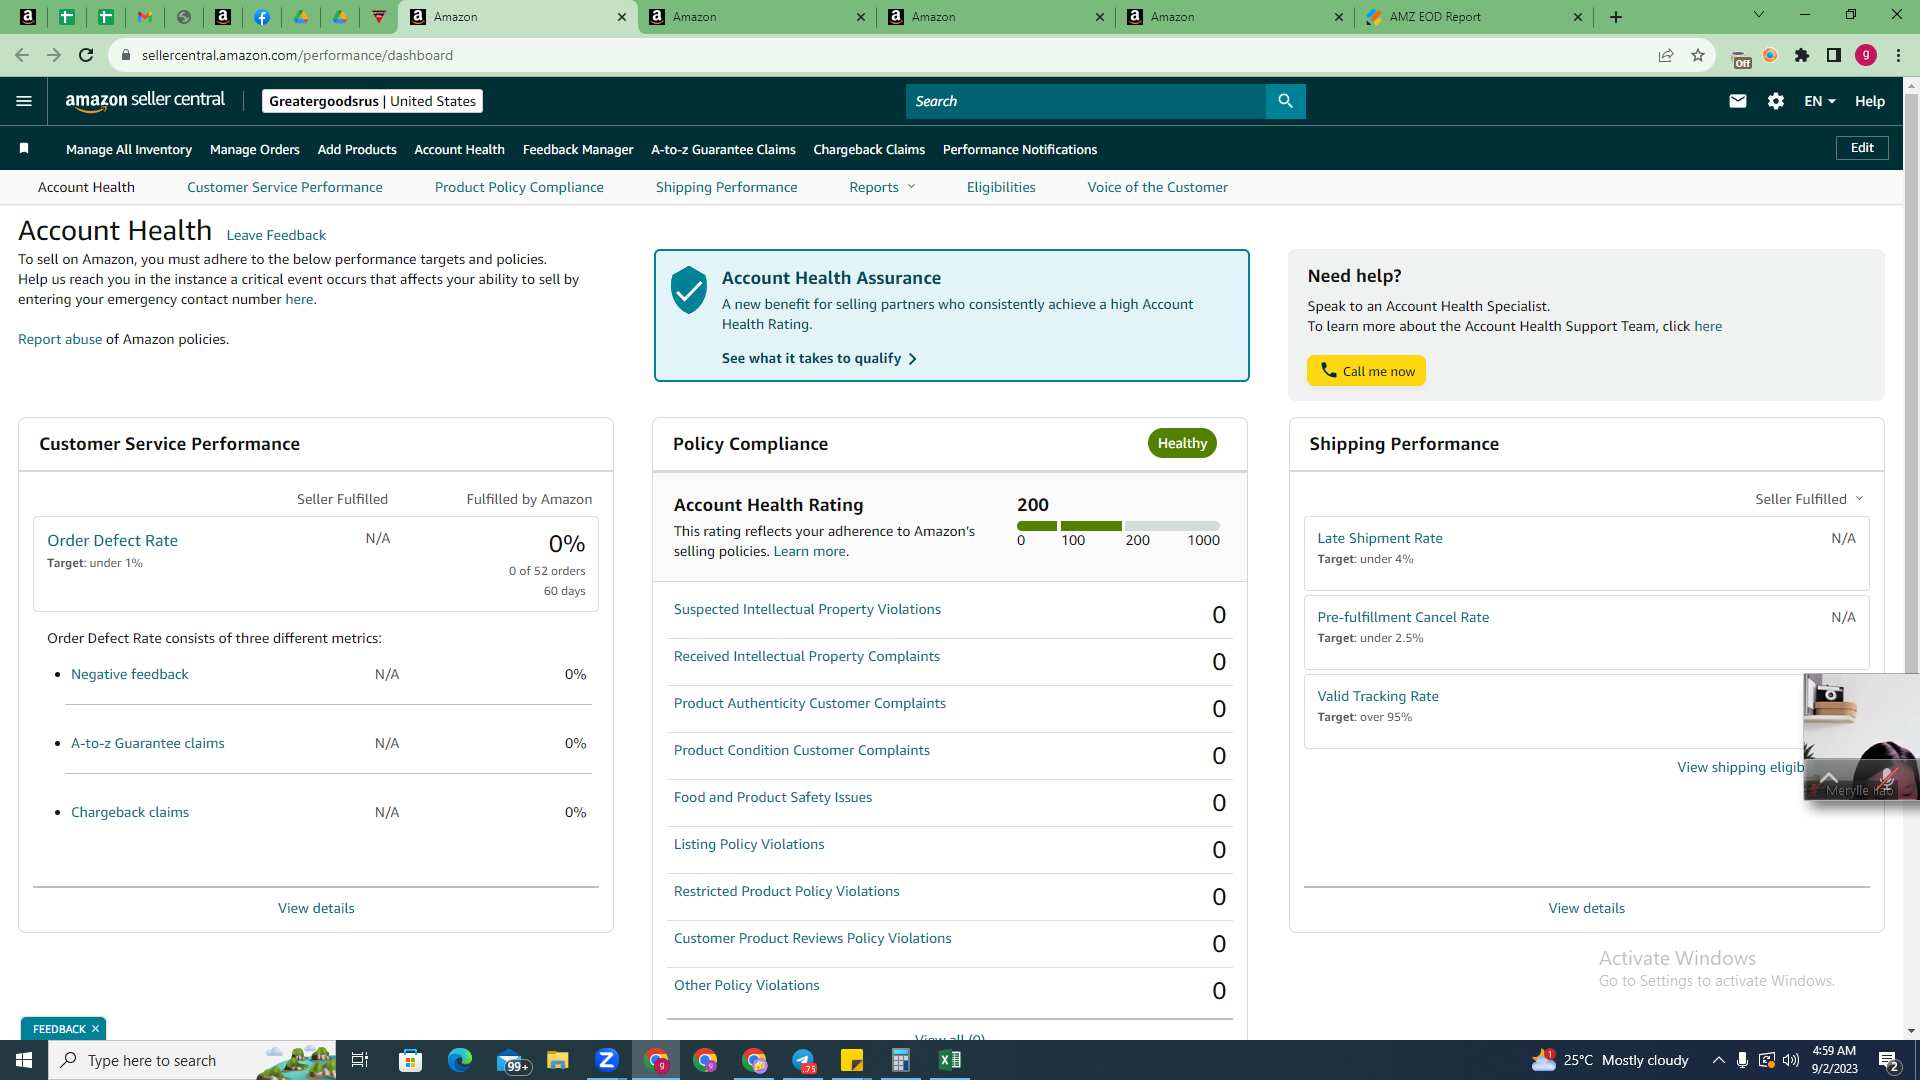Open Performance Notifications

point(1020,149)
